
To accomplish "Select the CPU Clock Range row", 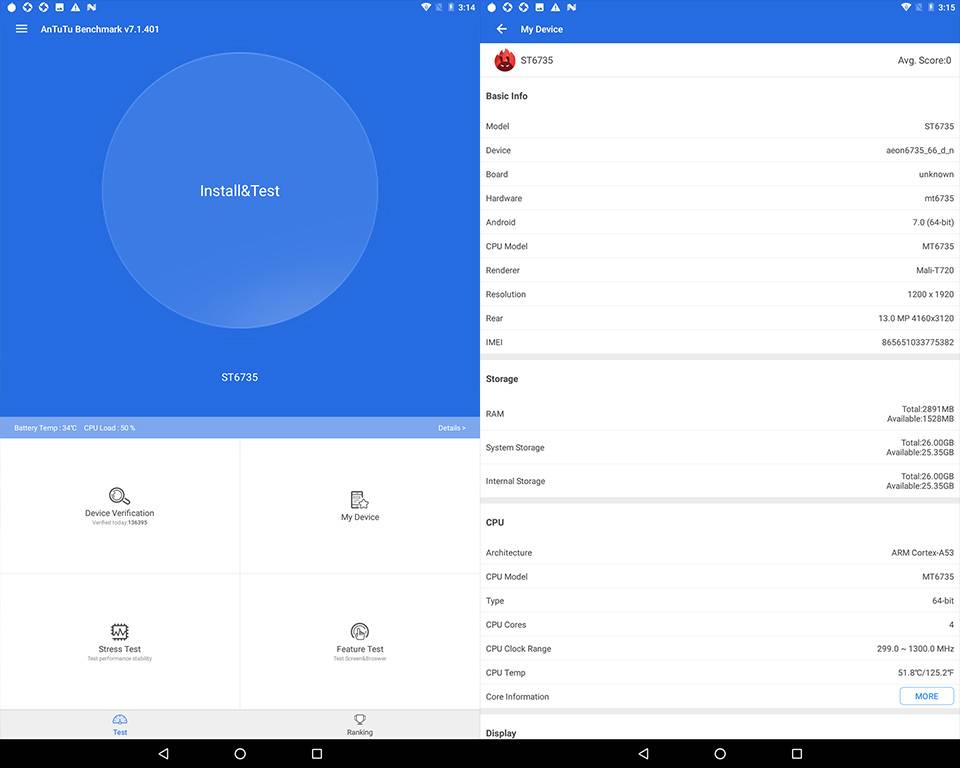I will (720, 648).
